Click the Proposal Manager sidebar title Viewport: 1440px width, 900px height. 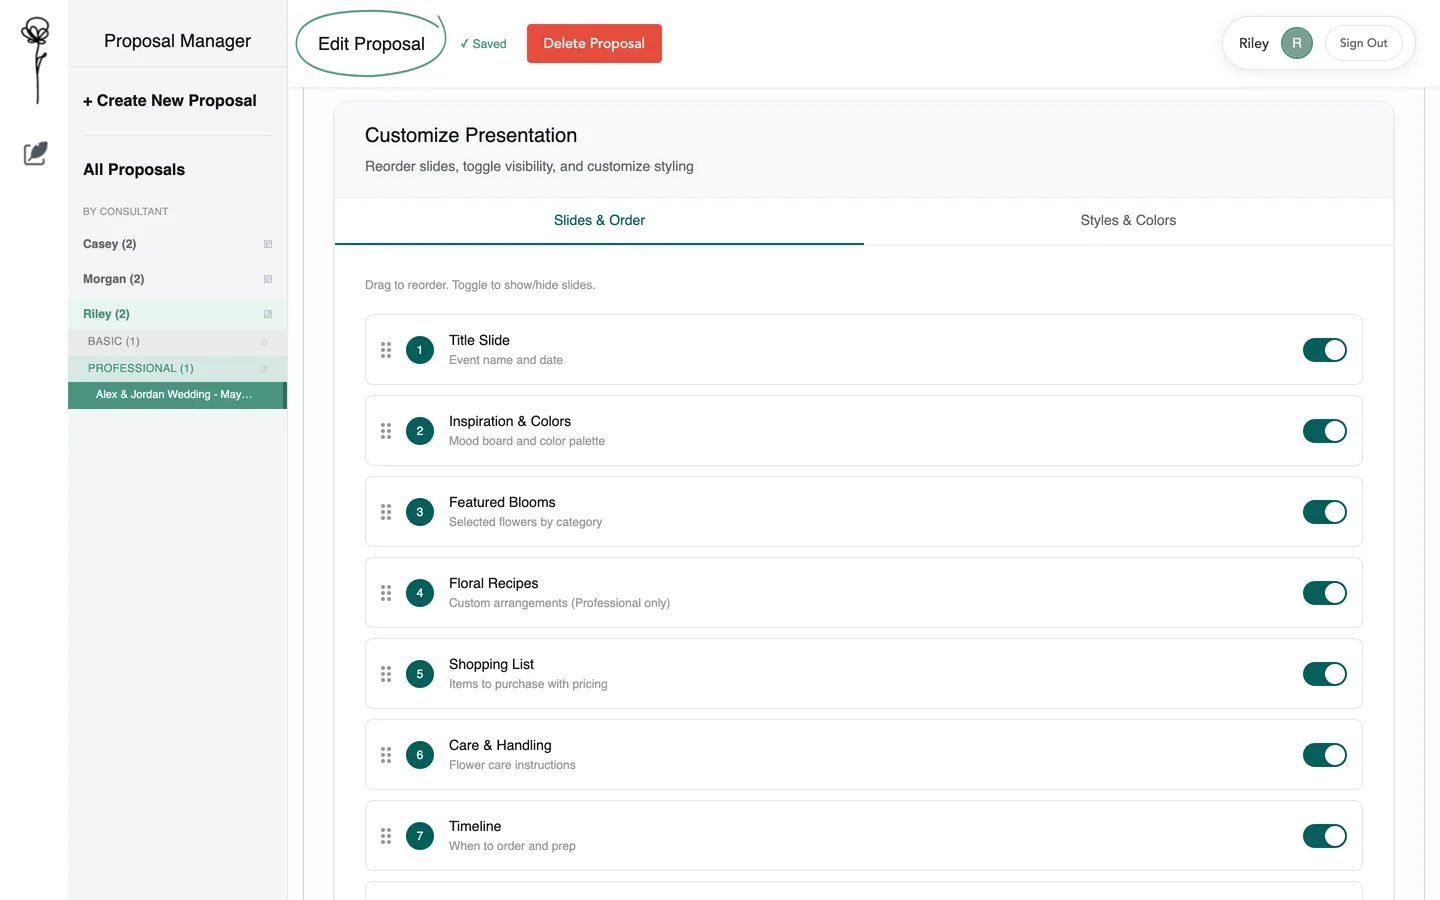177,41
